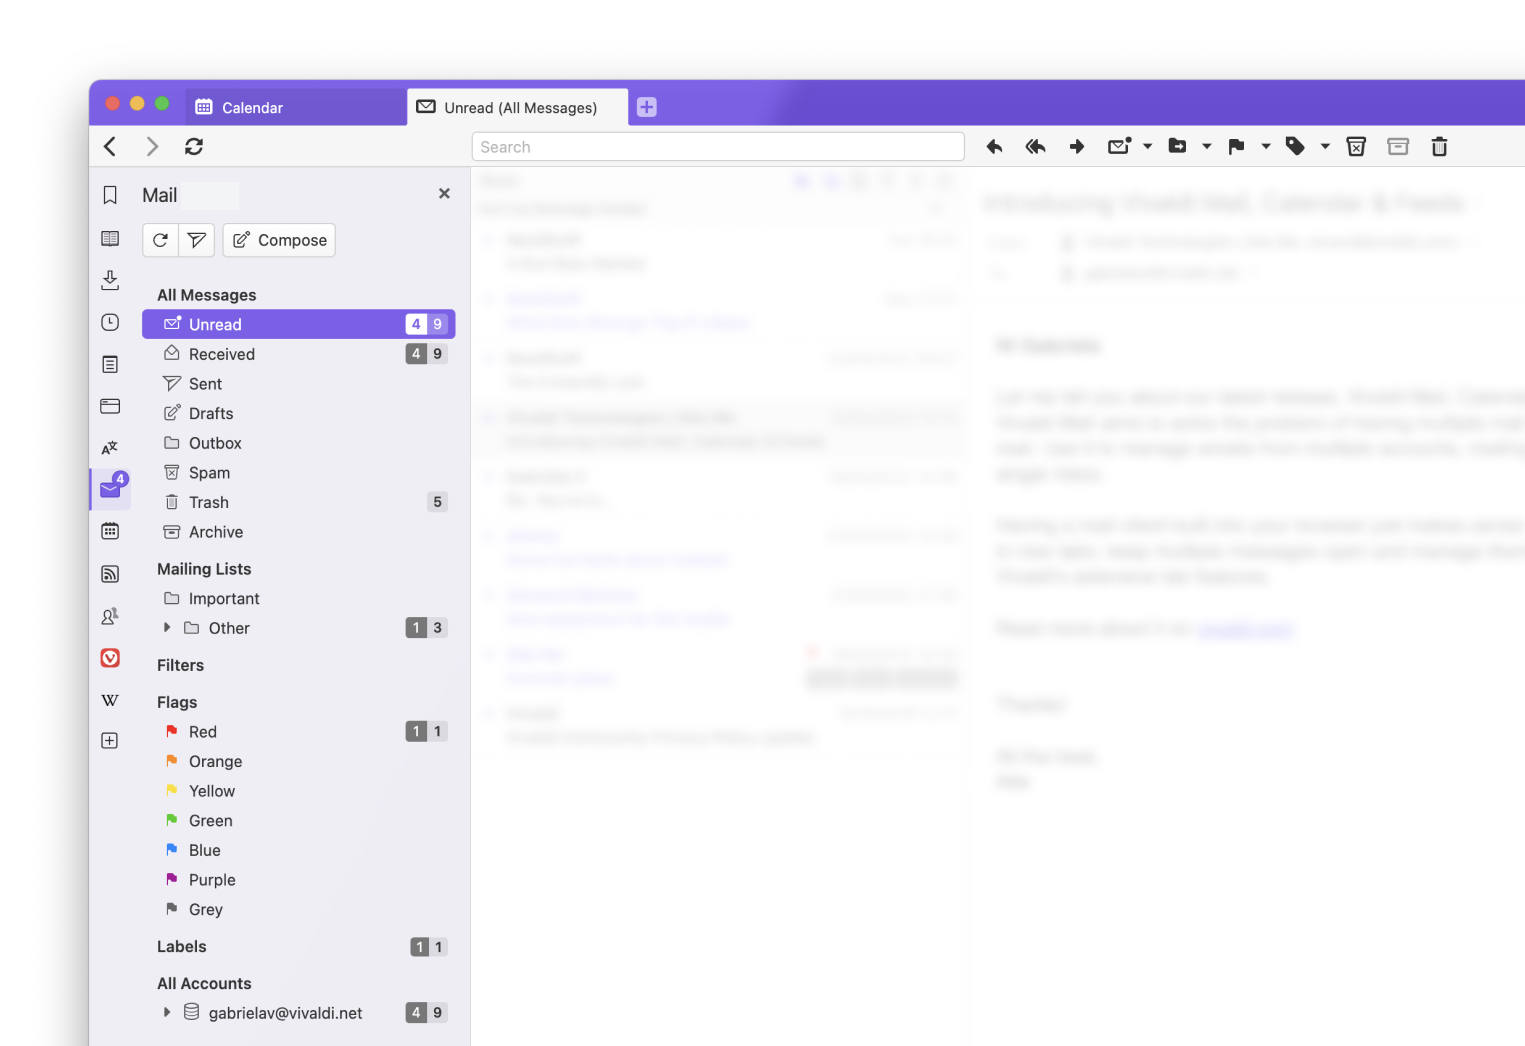Image resolution: width=1525 pixels, height=1046 pixels.
Task: Switch to Unread (All Messages) tab
Action: (x=517, y=107)
